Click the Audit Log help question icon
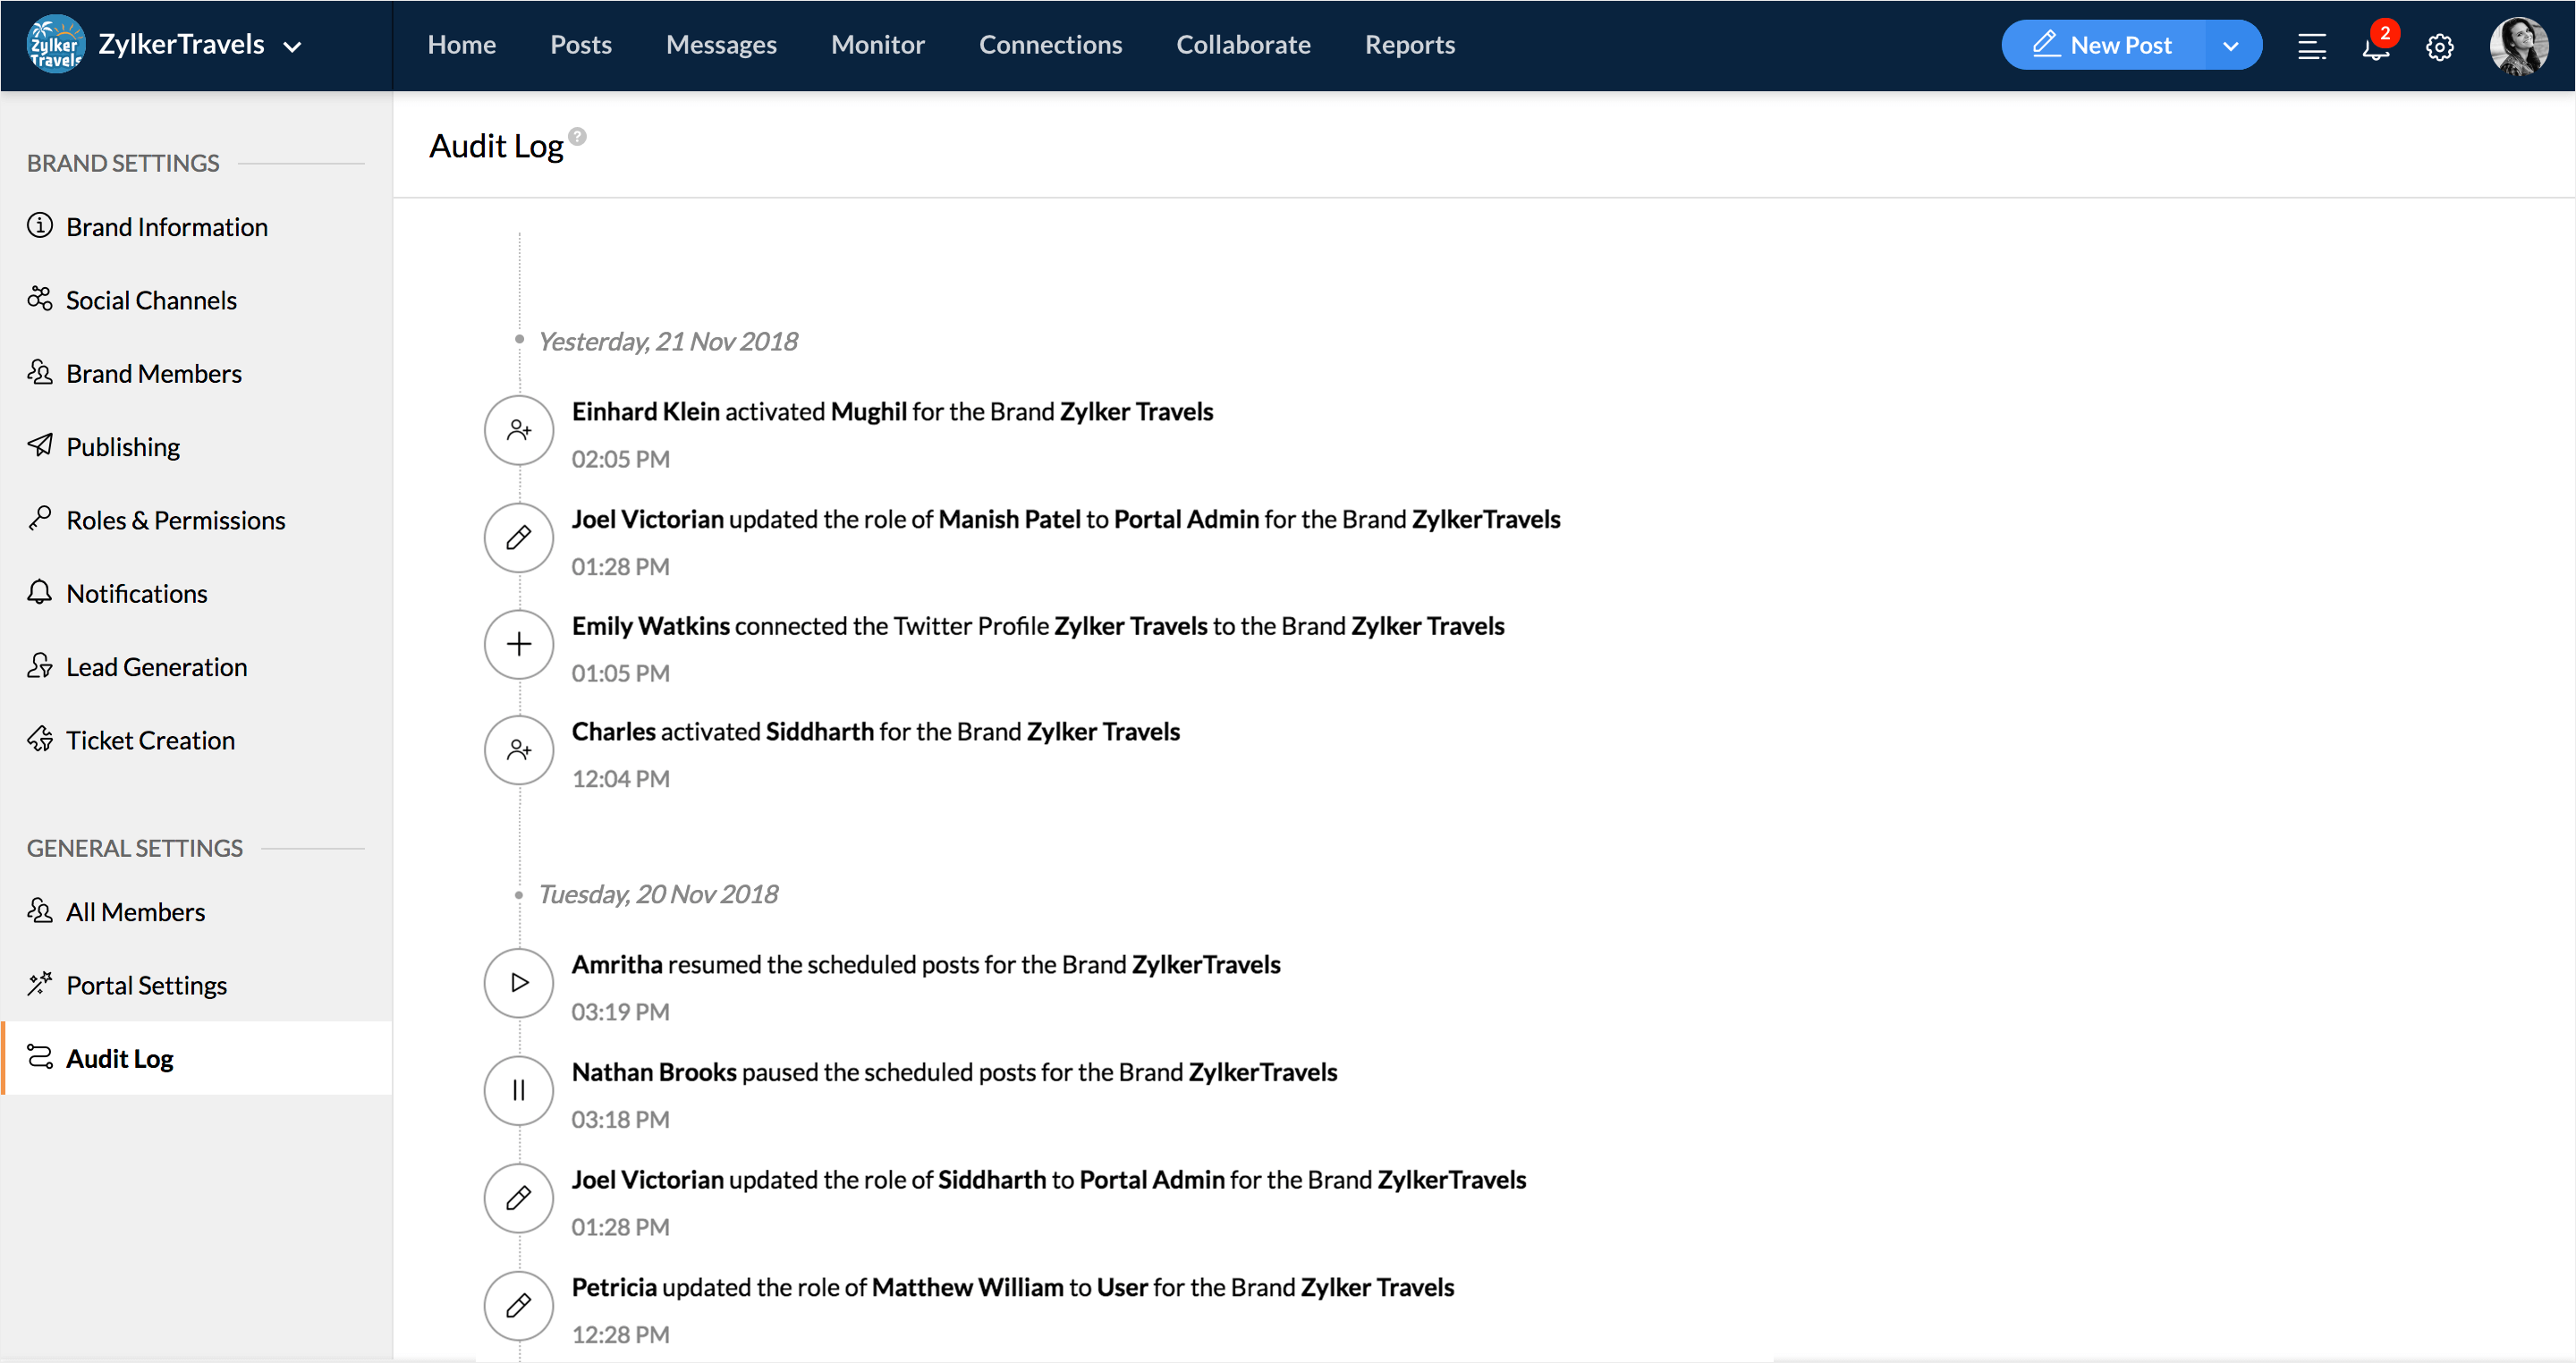Viewport: 2576px width, 1363px height. [x=577, y=136]
